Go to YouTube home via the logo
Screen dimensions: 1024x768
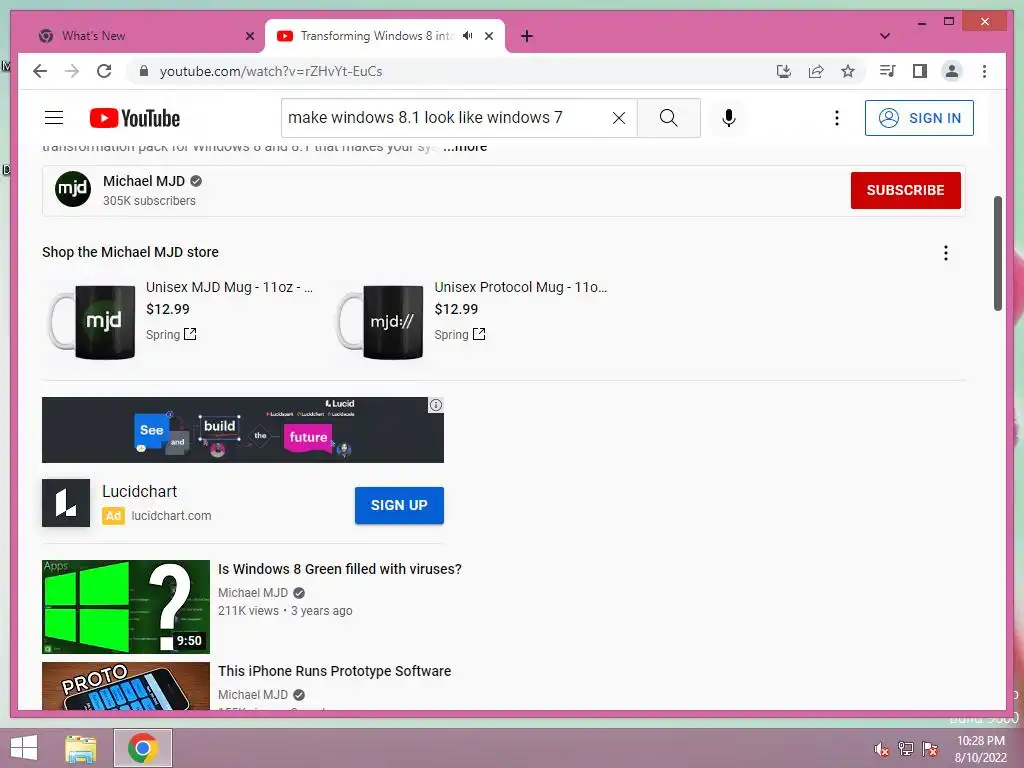pos(135,118)
